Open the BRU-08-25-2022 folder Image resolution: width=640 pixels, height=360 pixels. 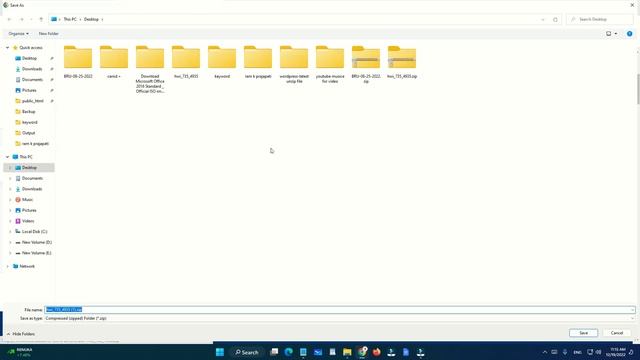click(x=78, y=62)
